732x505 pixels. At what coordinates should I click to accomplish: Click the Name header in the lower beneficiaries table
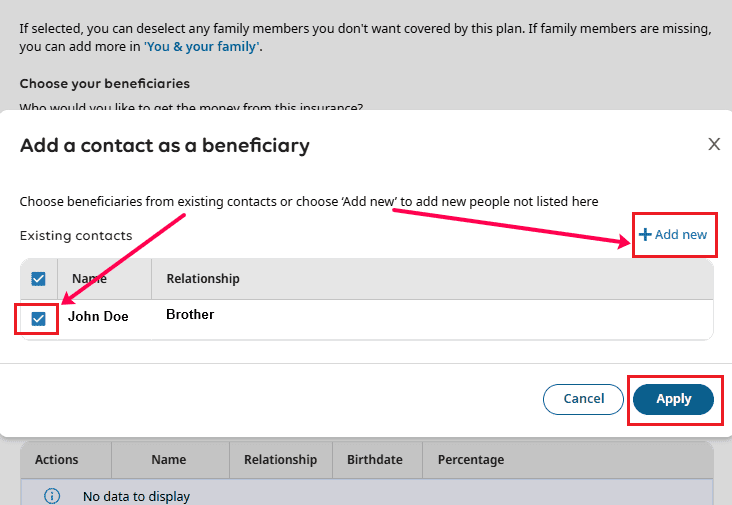click(169, 460)
